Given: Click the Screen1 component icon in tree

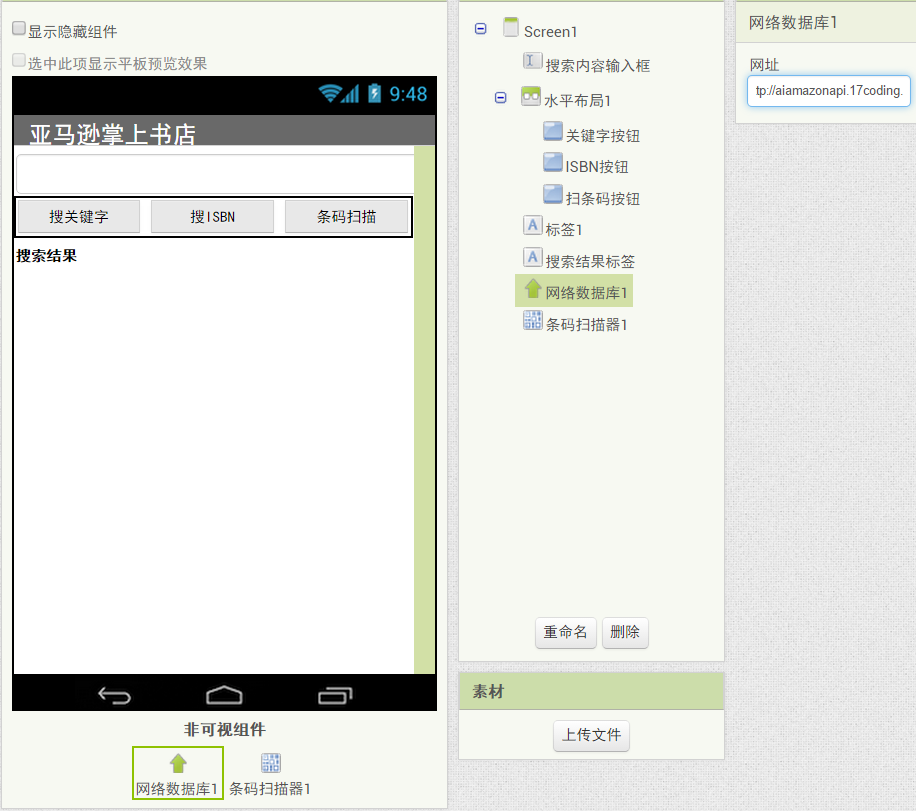Looking at the screenshot, I should [x=511, y=27].
